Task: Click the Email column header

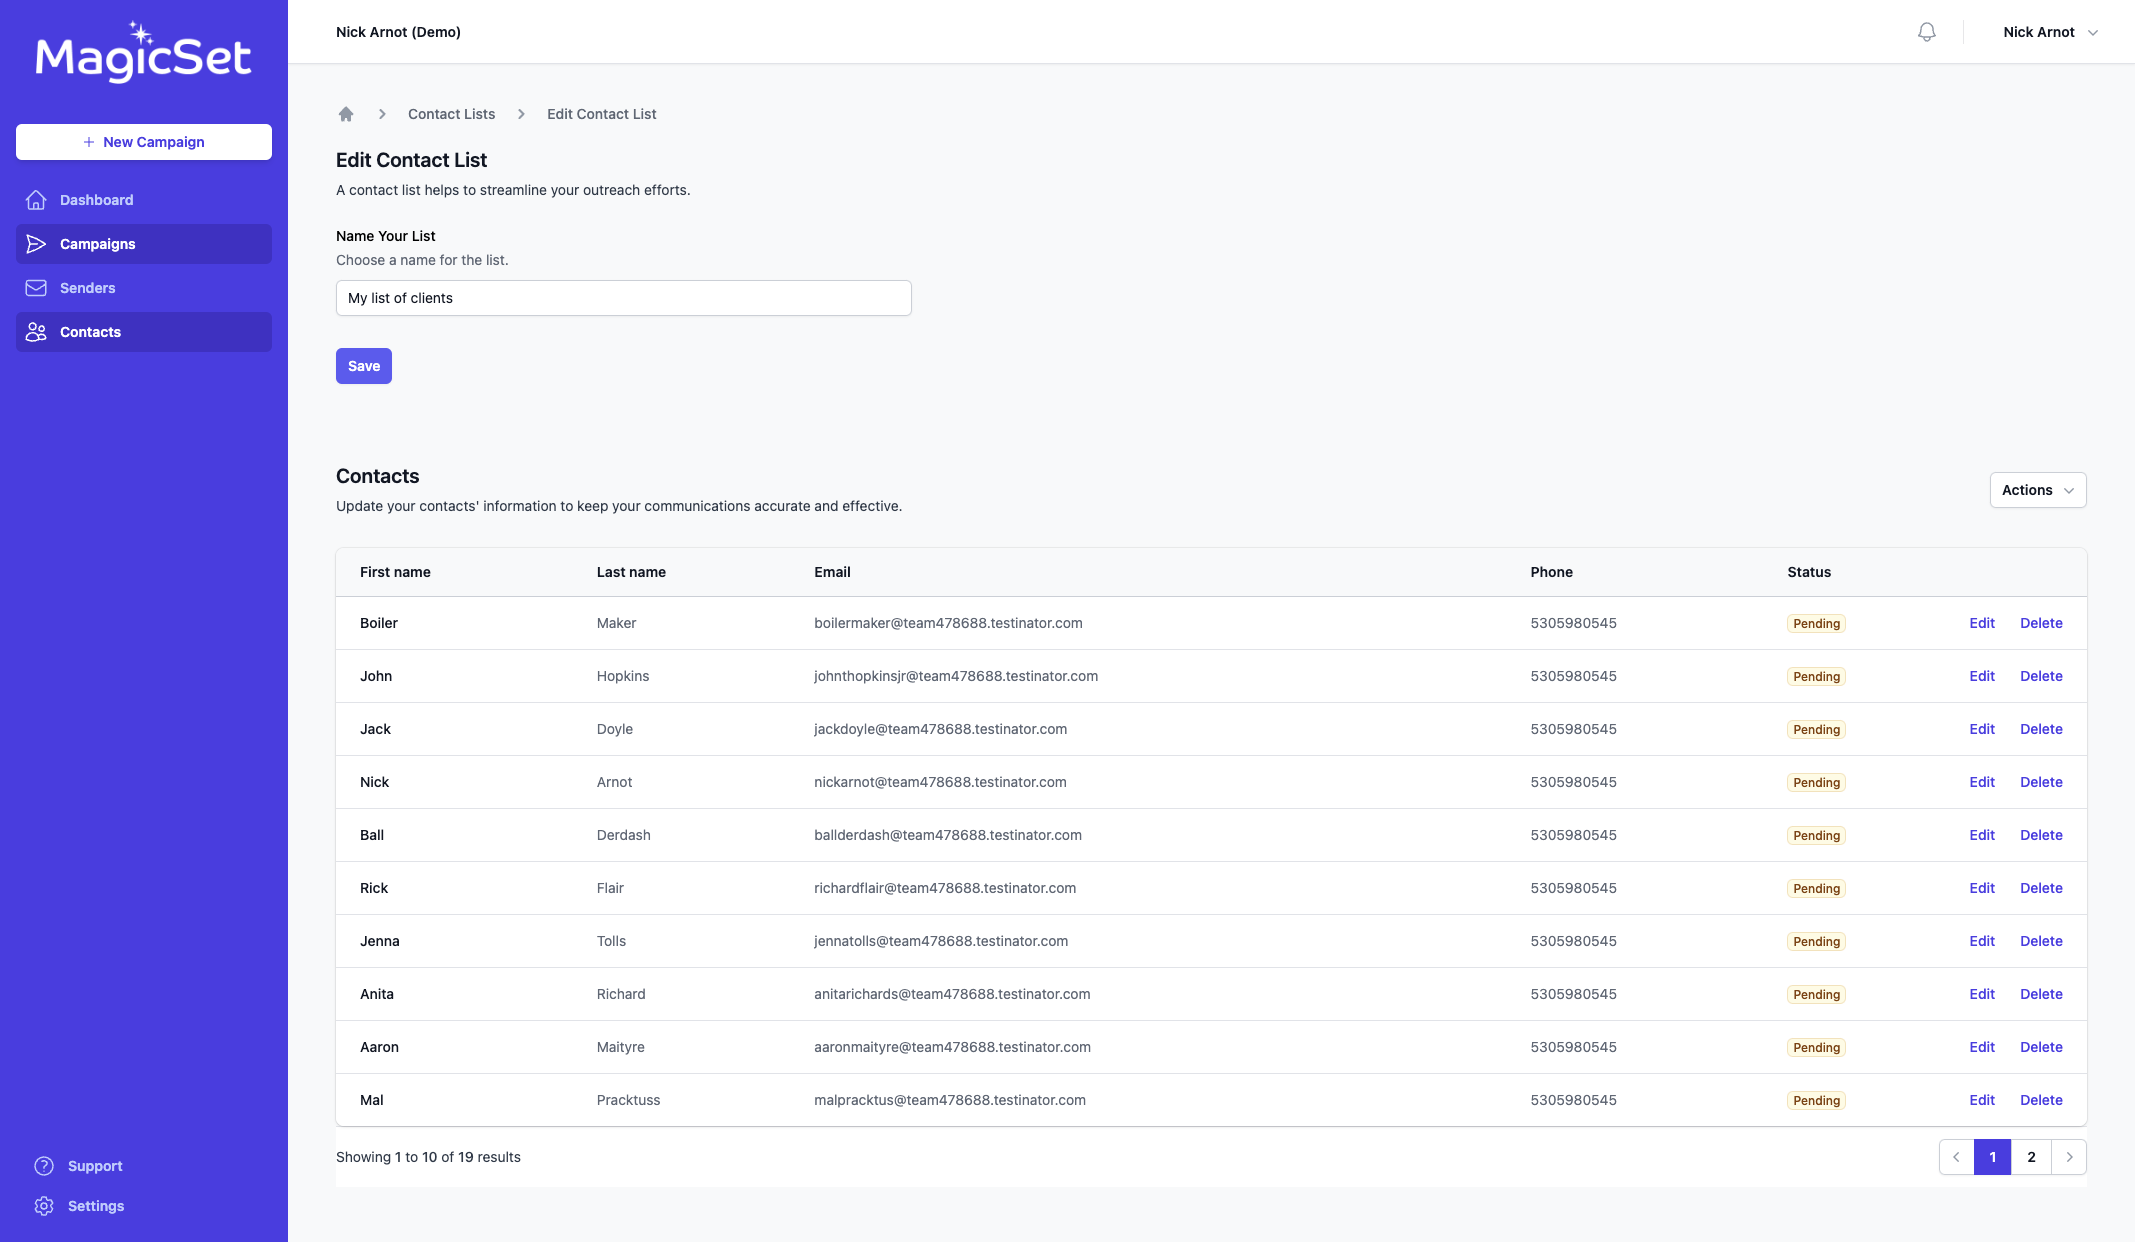Action: [832, 572]
